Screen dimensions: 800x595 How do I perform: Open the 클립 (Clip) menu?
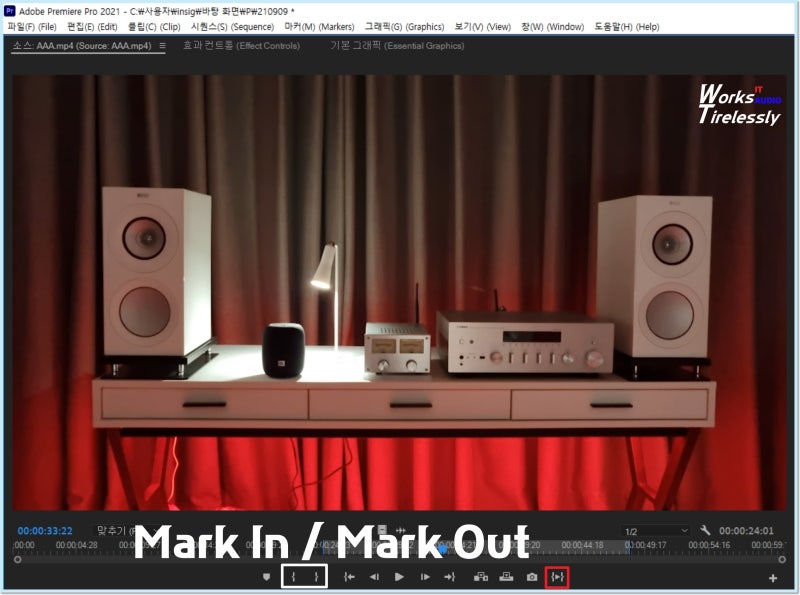(154, 27)
